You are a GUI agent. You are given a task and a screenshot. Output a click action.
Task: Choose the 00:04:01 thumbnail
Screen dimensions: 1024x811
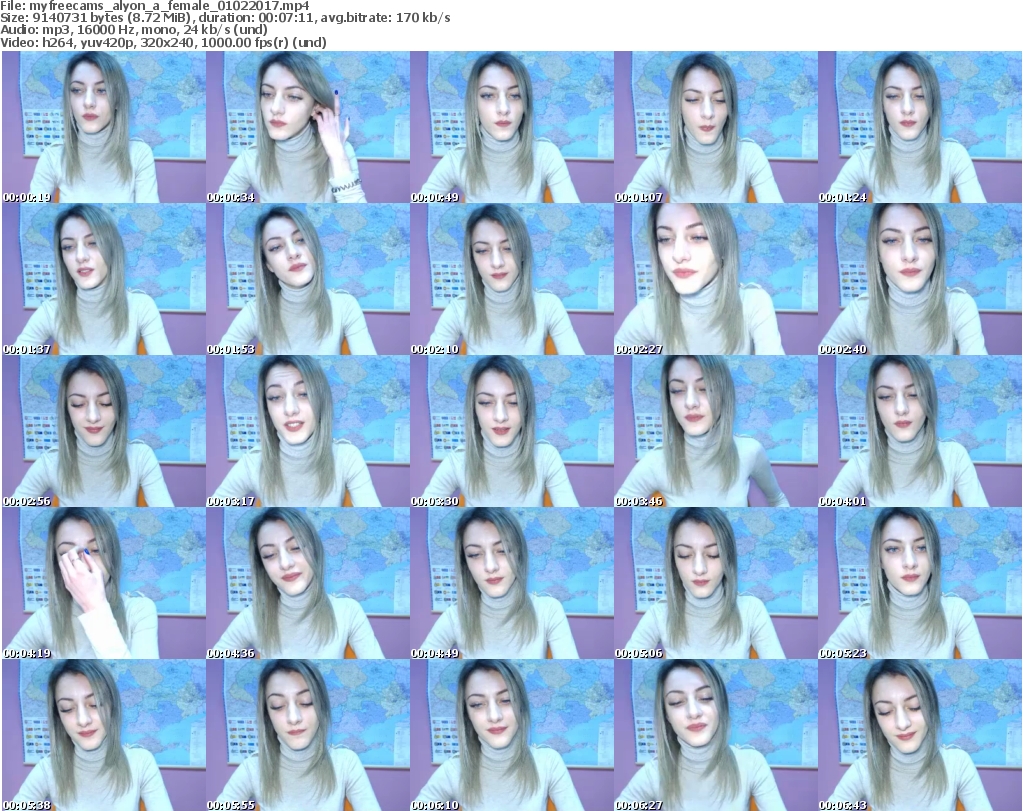point(920,432)
